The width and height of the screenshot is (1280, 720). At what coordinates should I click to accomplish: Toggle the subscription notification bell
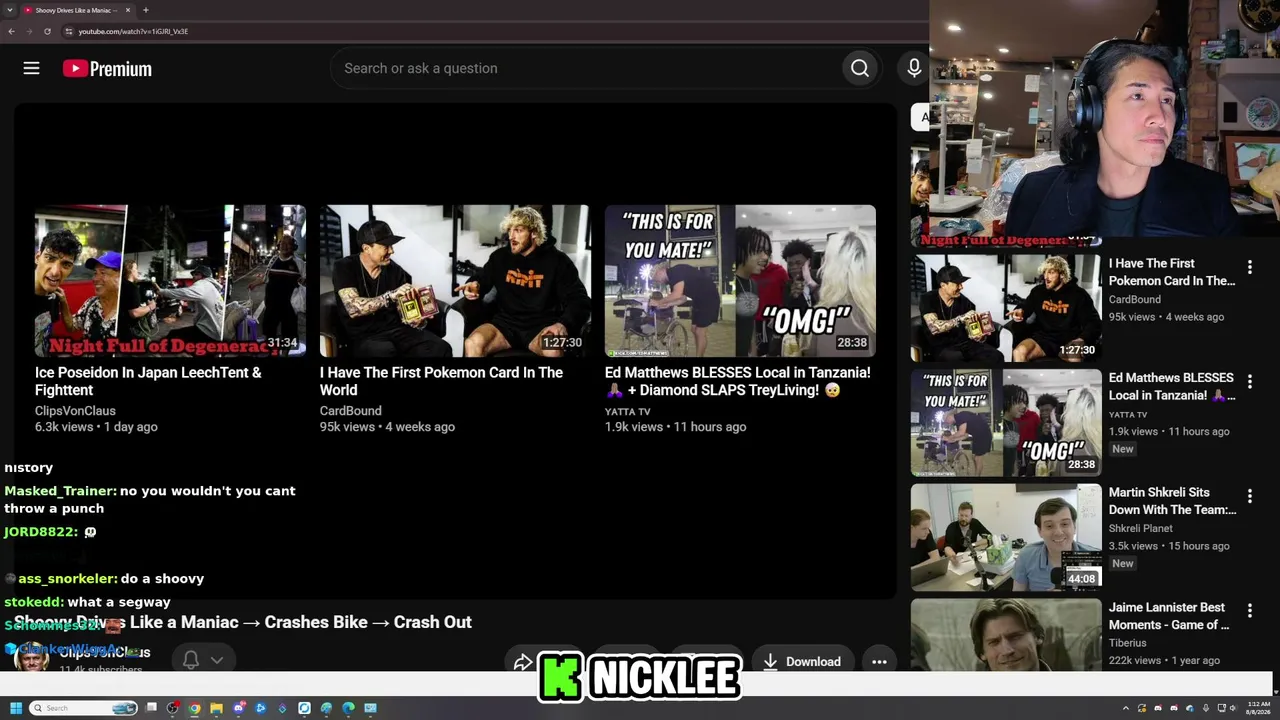191,659
